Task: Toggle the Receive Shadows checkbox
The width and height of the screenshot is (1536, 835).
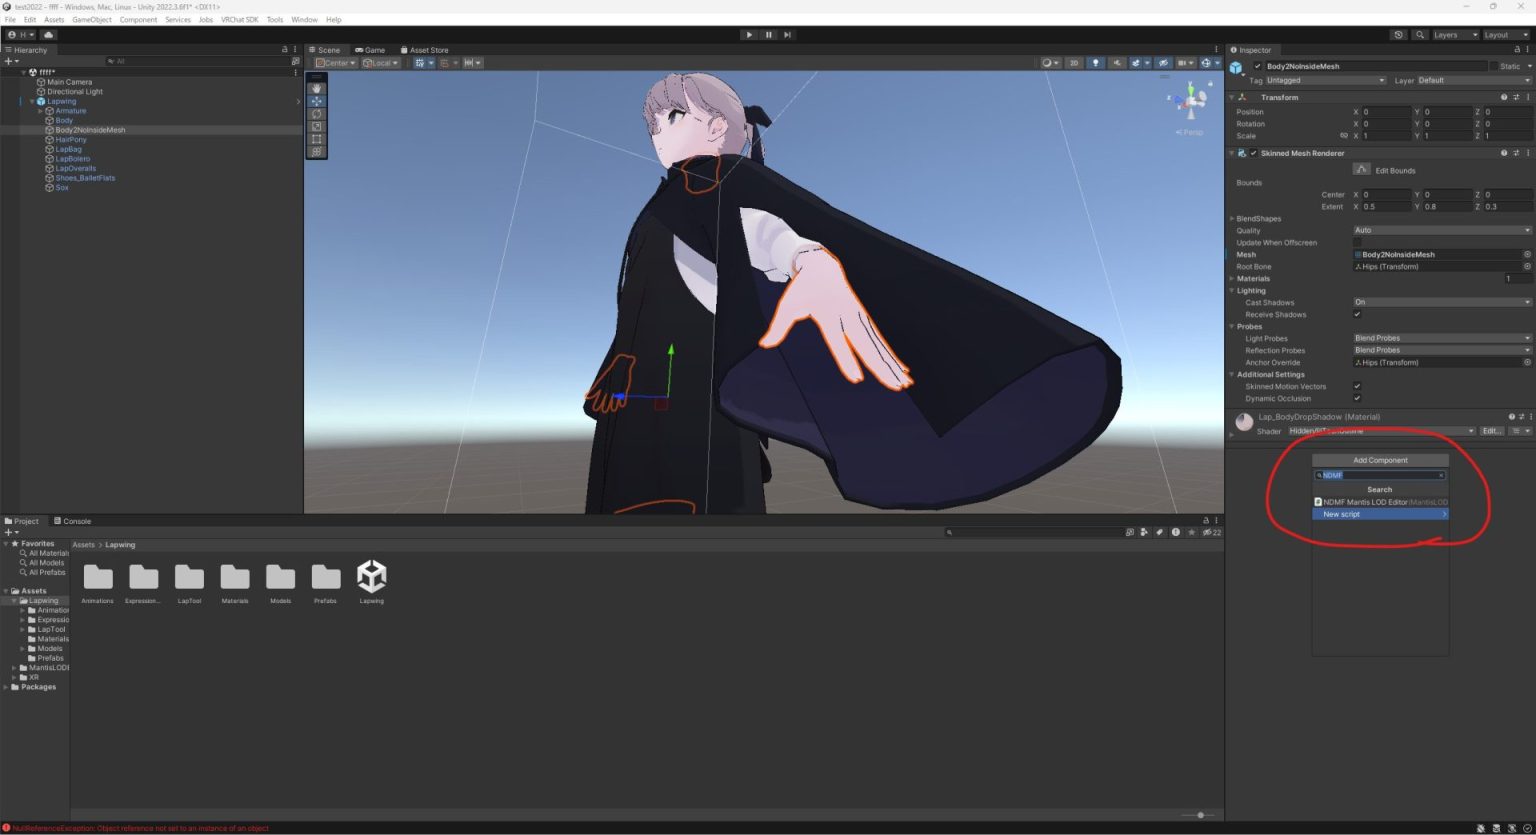Action: (x=1358, y=314)
